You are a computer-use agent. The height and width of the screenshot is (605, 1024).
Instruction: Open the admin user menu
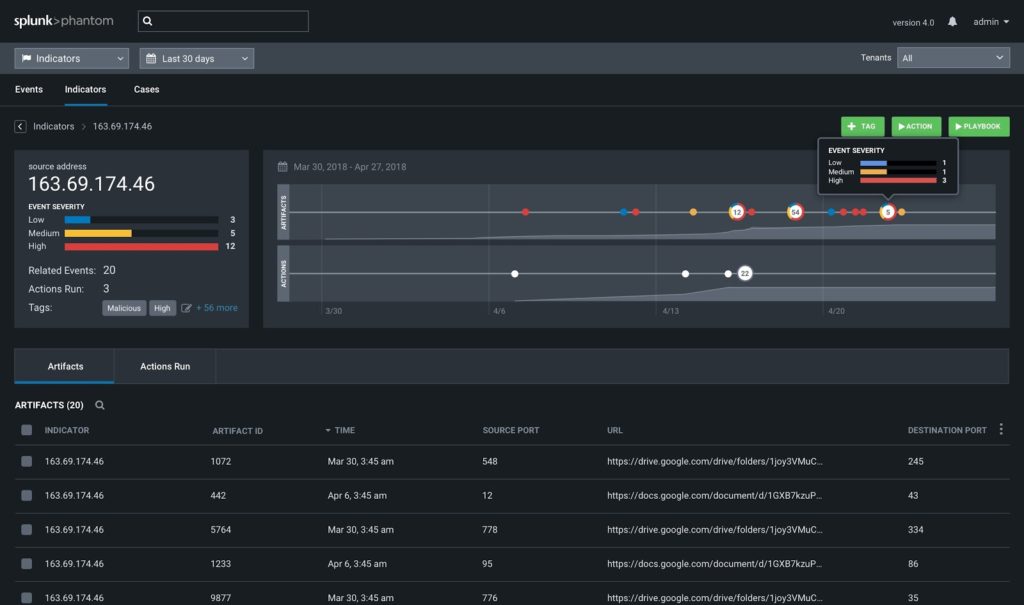pos(991,22)
